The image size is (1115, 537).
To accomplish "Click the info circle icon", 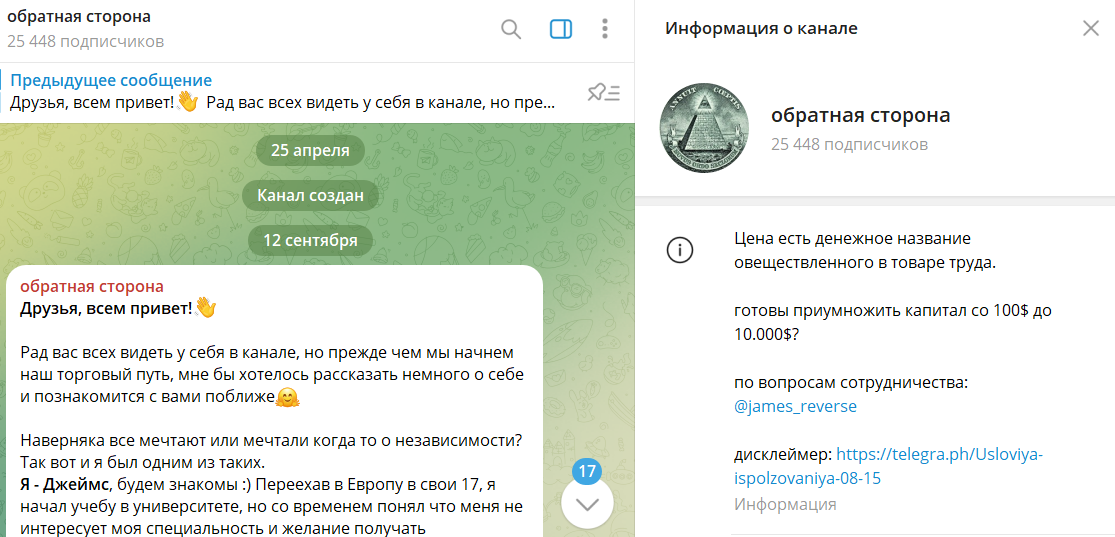I will [680, 251].
